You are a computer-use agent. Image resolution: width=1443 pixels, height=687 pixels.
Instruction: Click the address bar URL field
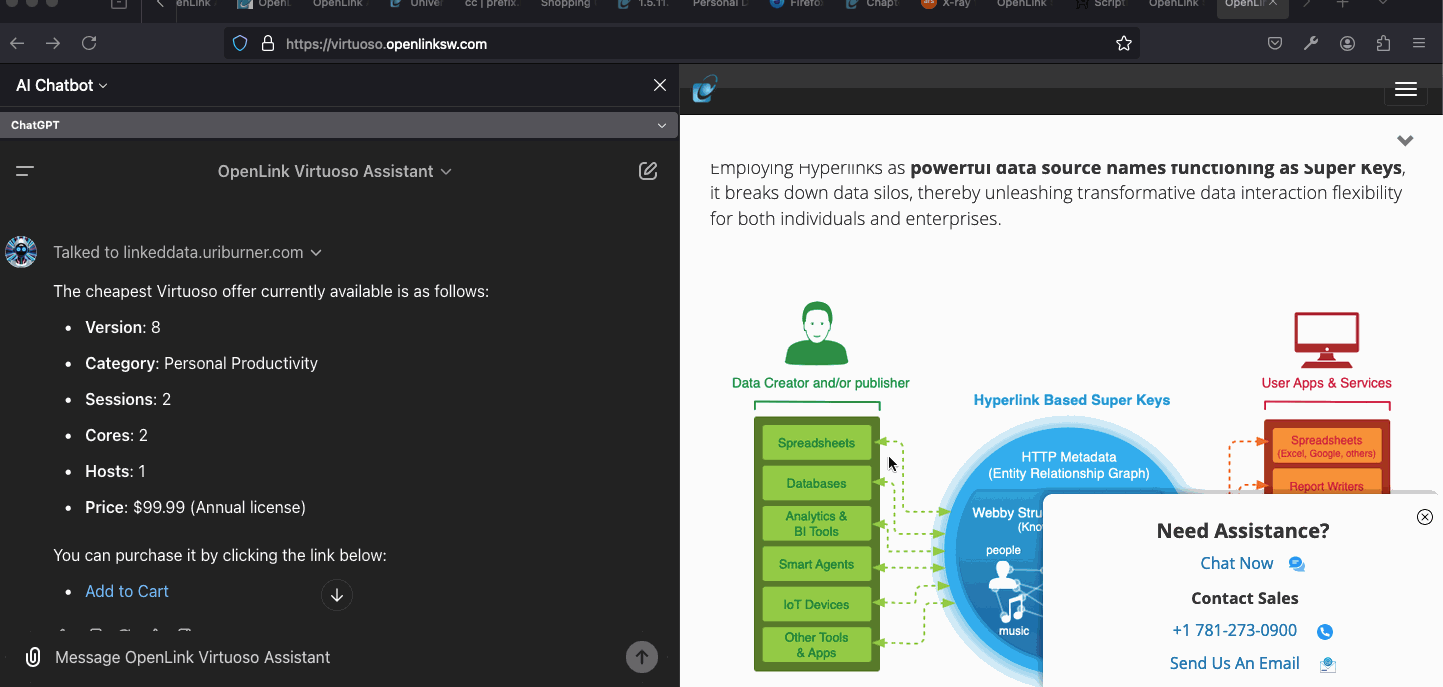tap(680, 44)
